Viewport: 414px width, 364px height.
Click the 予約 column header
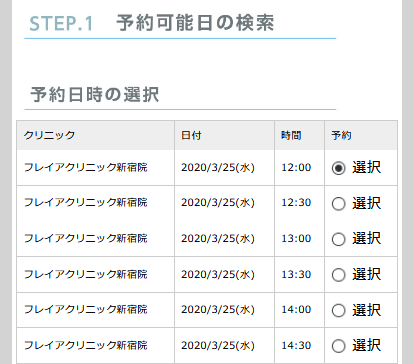(x=341, y=135)
